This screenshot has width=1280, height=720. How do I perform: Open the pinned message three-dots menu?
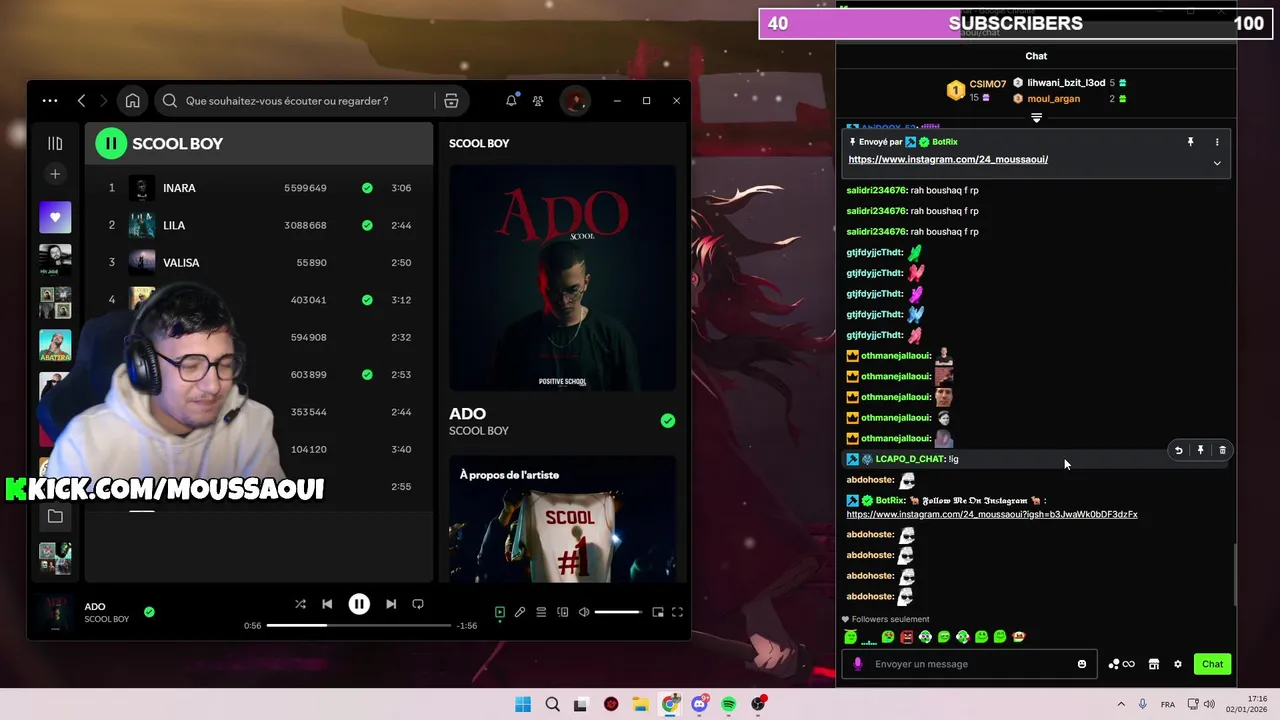(x=1217, y=142)
